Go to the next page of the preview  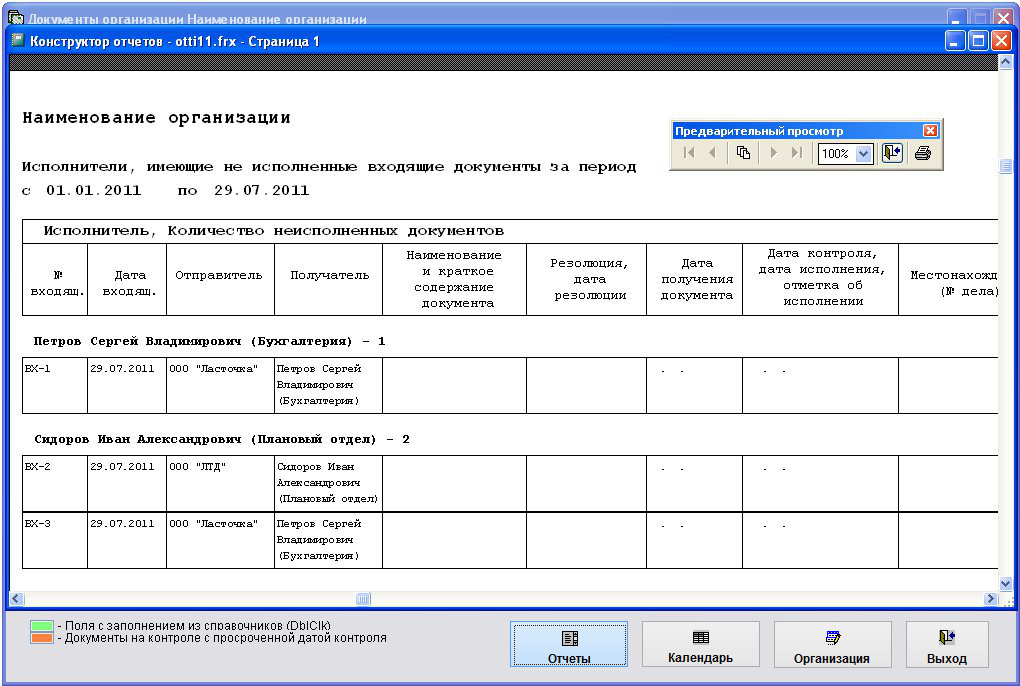click(773, 153)
